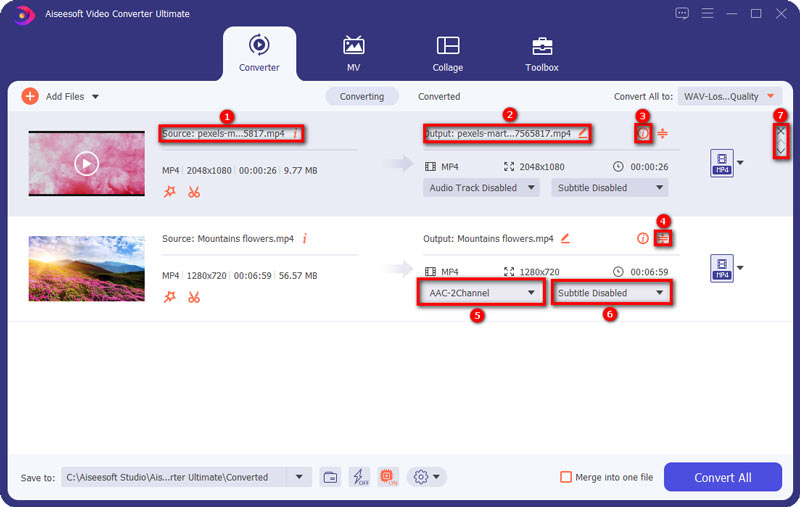Click the Aiseesoft app logo
This screenshot has height=507, width=800.
click(23, 15)
